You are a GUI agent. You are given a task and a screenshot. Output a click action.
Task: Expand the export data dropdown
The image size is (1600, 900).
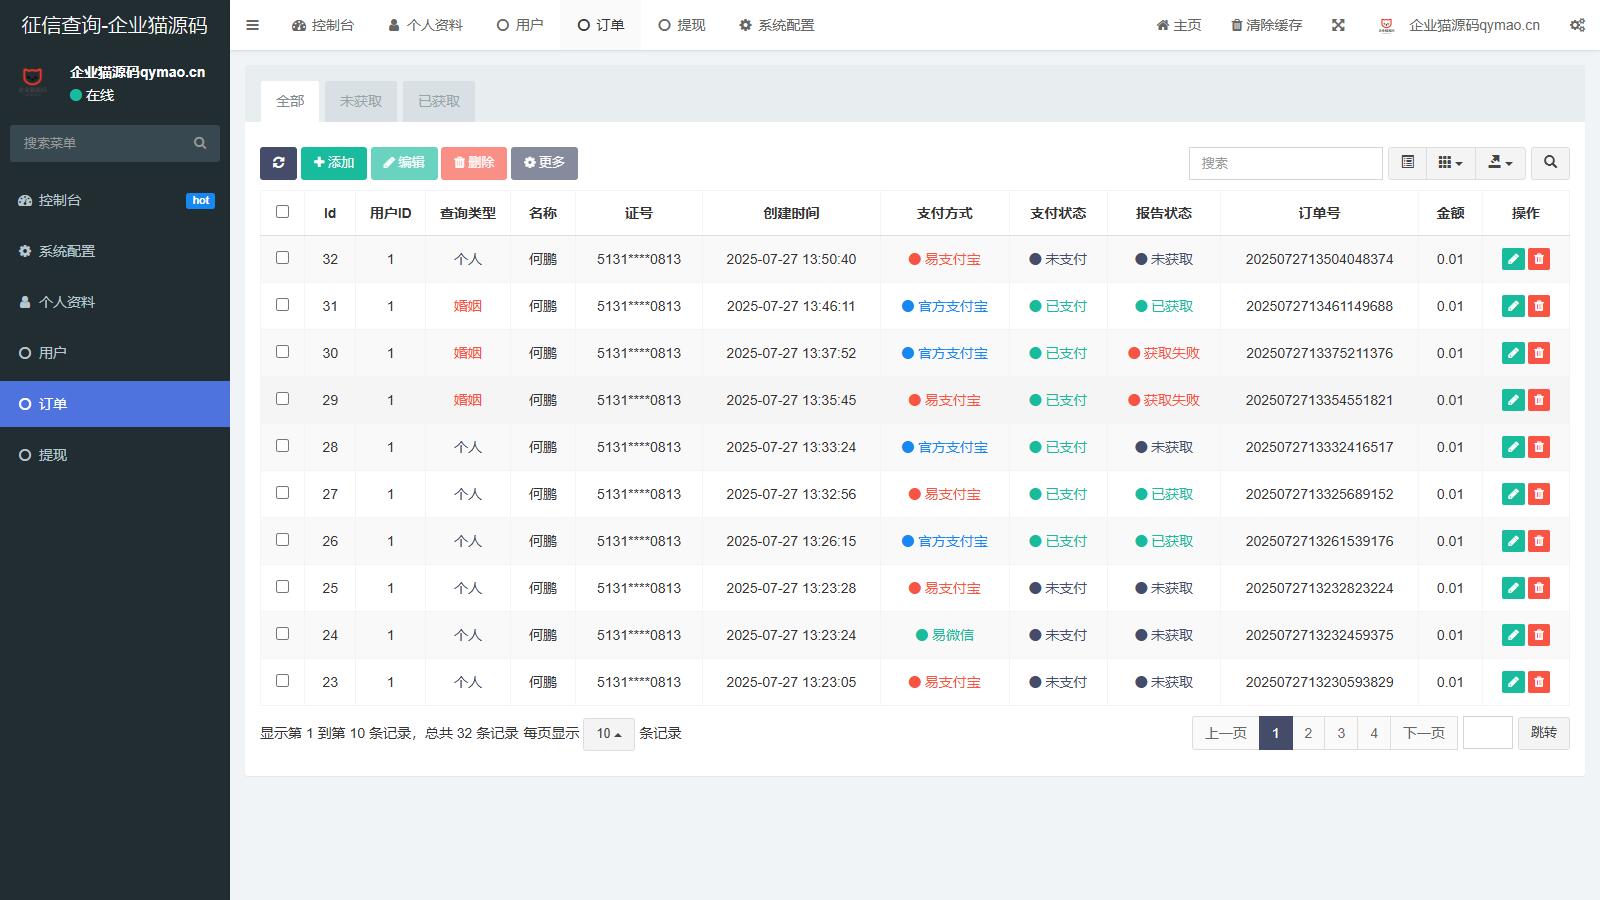click(x=1500, y=163)
